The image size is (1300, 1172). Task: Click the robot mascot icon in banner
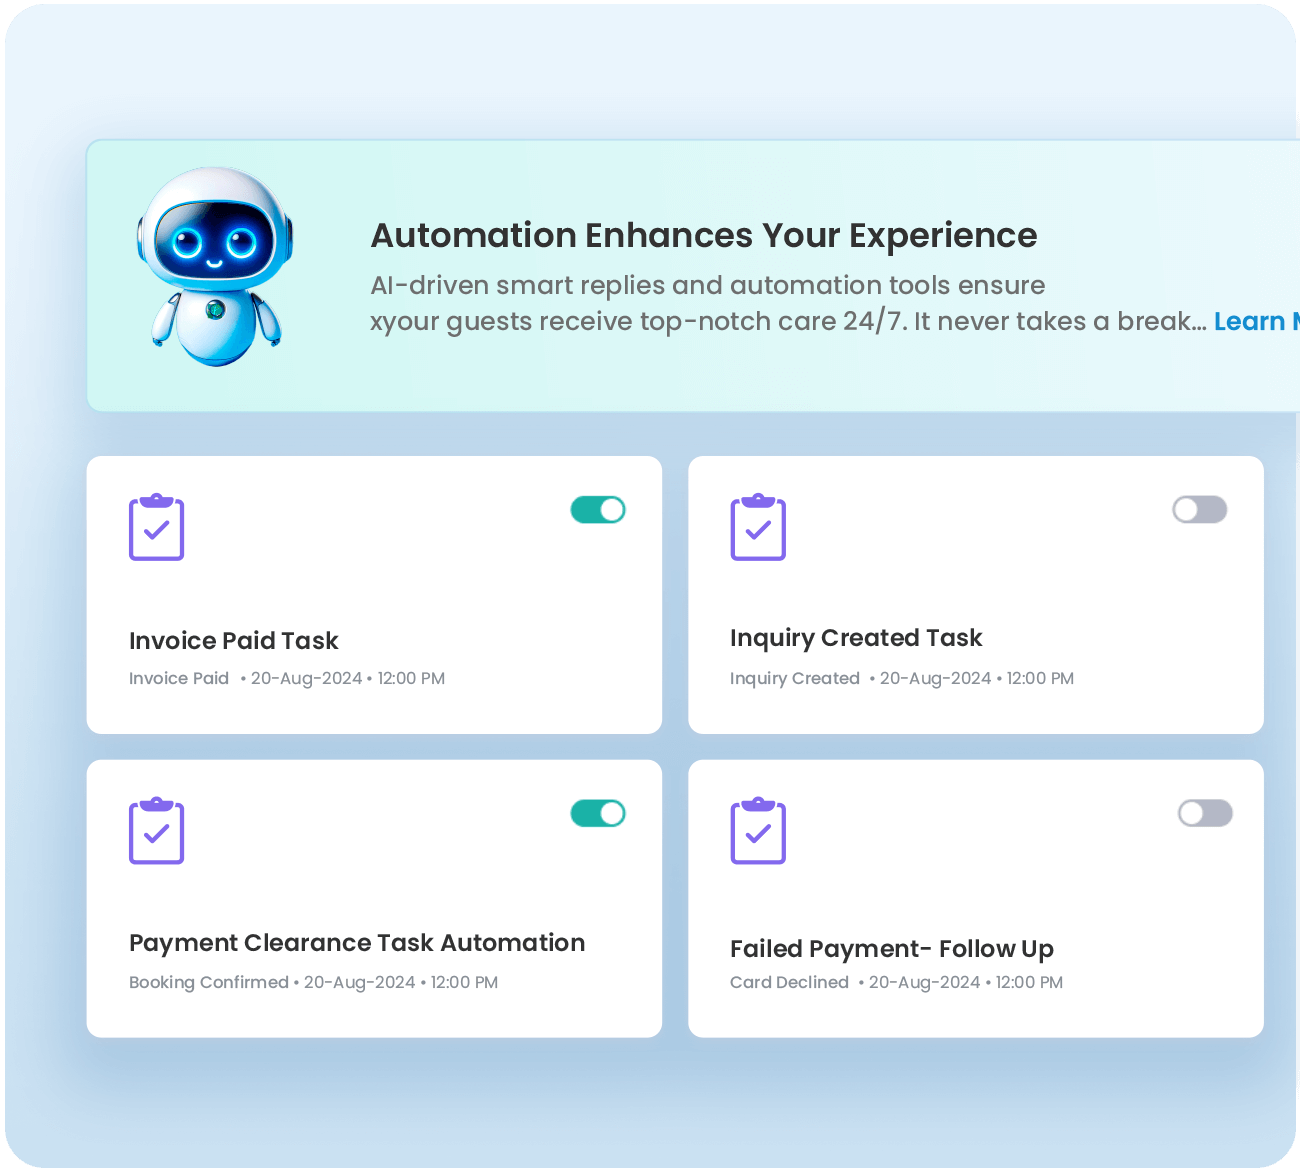pyautogui.click(x=215, y=267)
